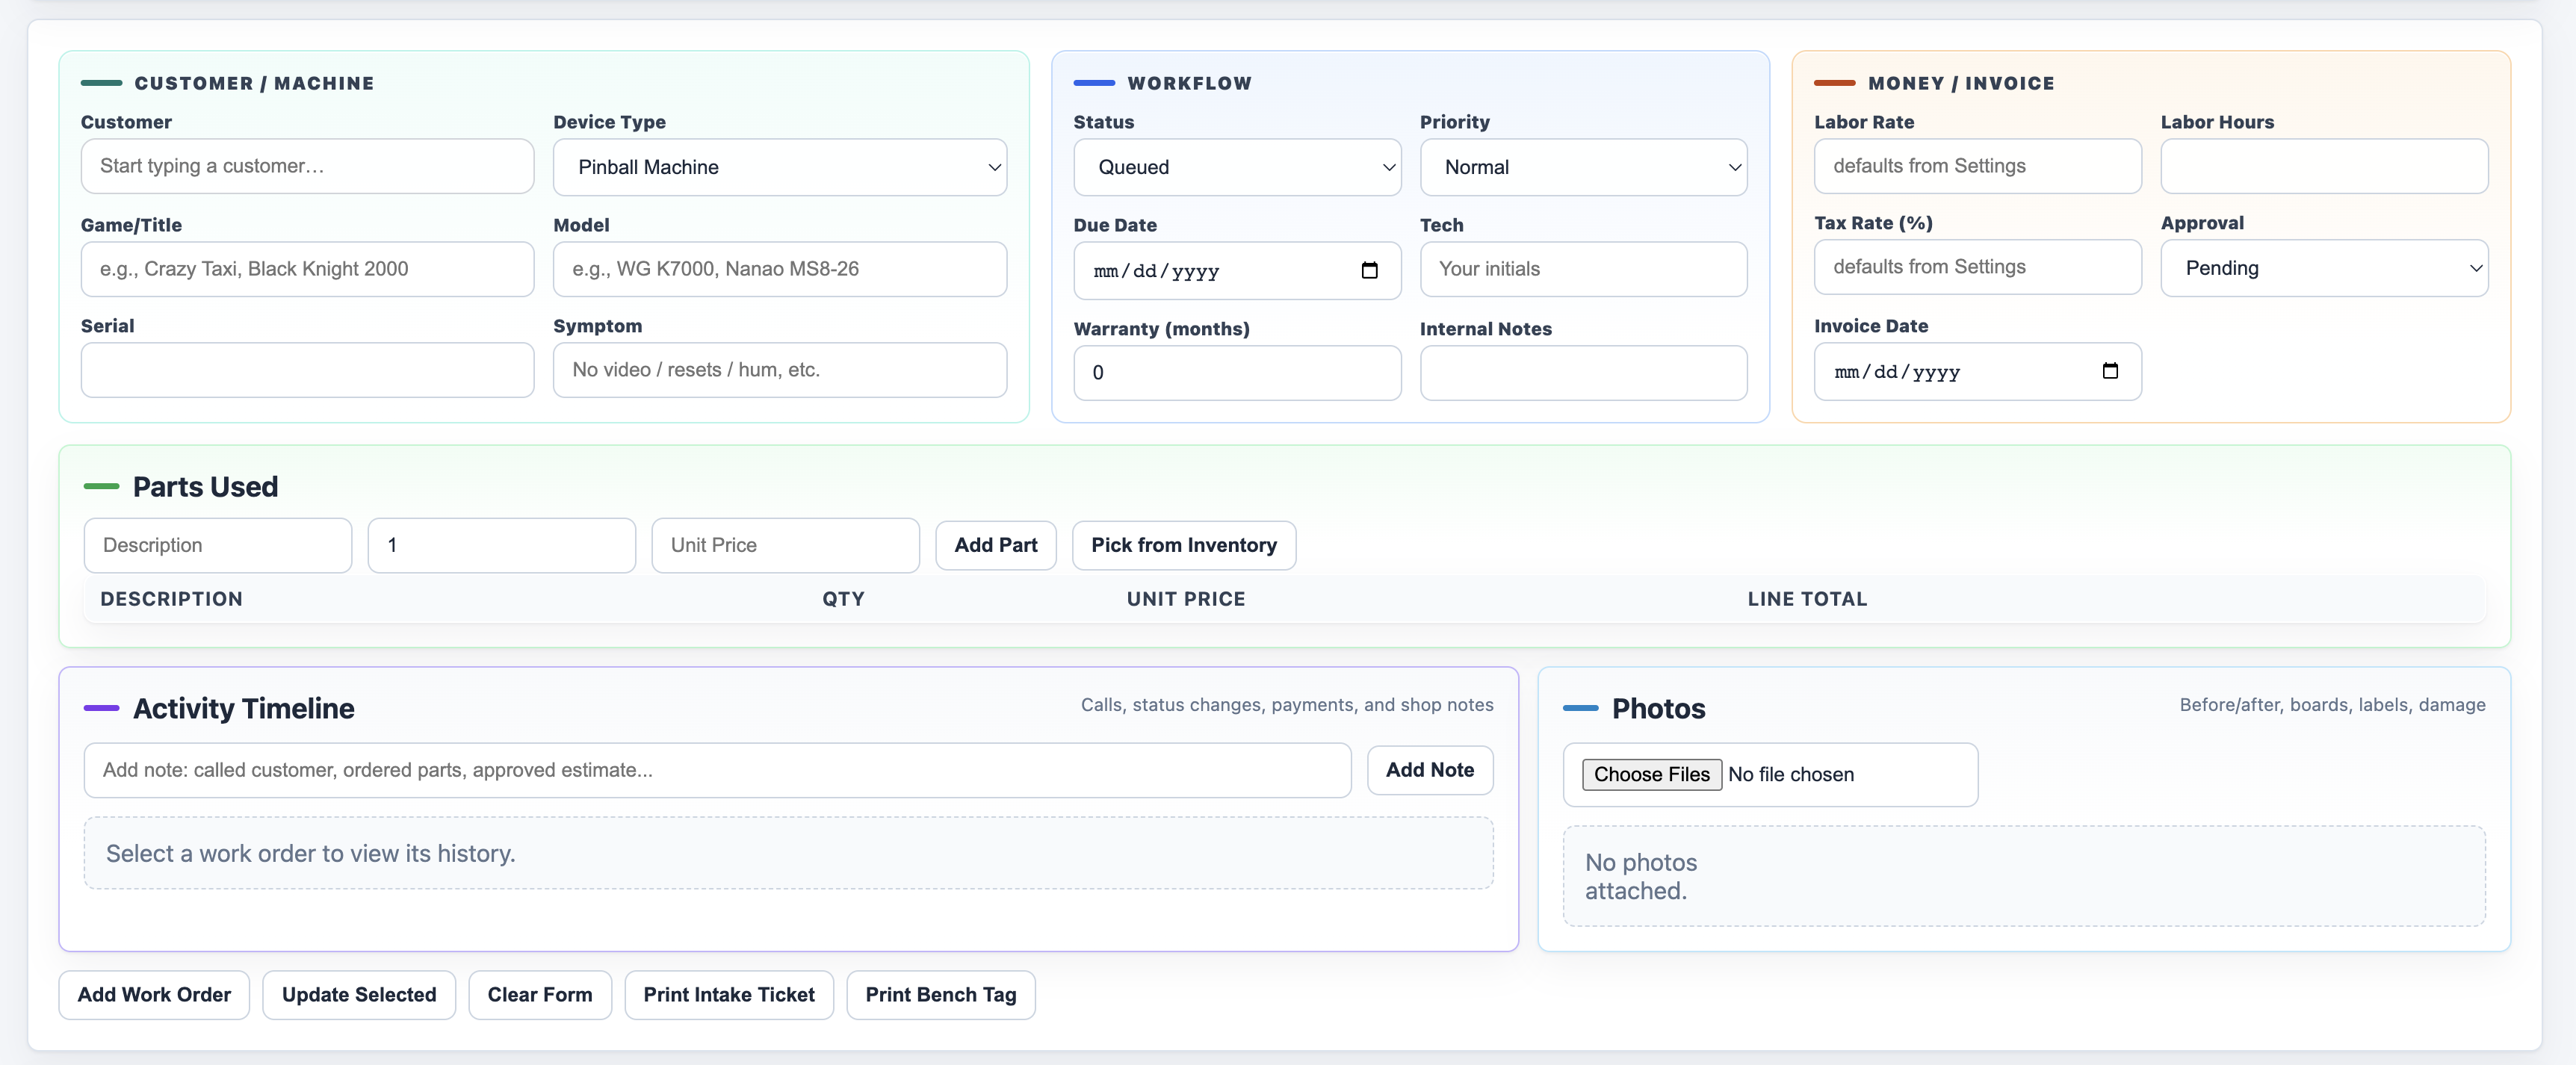This screenshot has width=2576, height=1065.
Task: Click the DESCRIPTION column header
Action: 171,599
